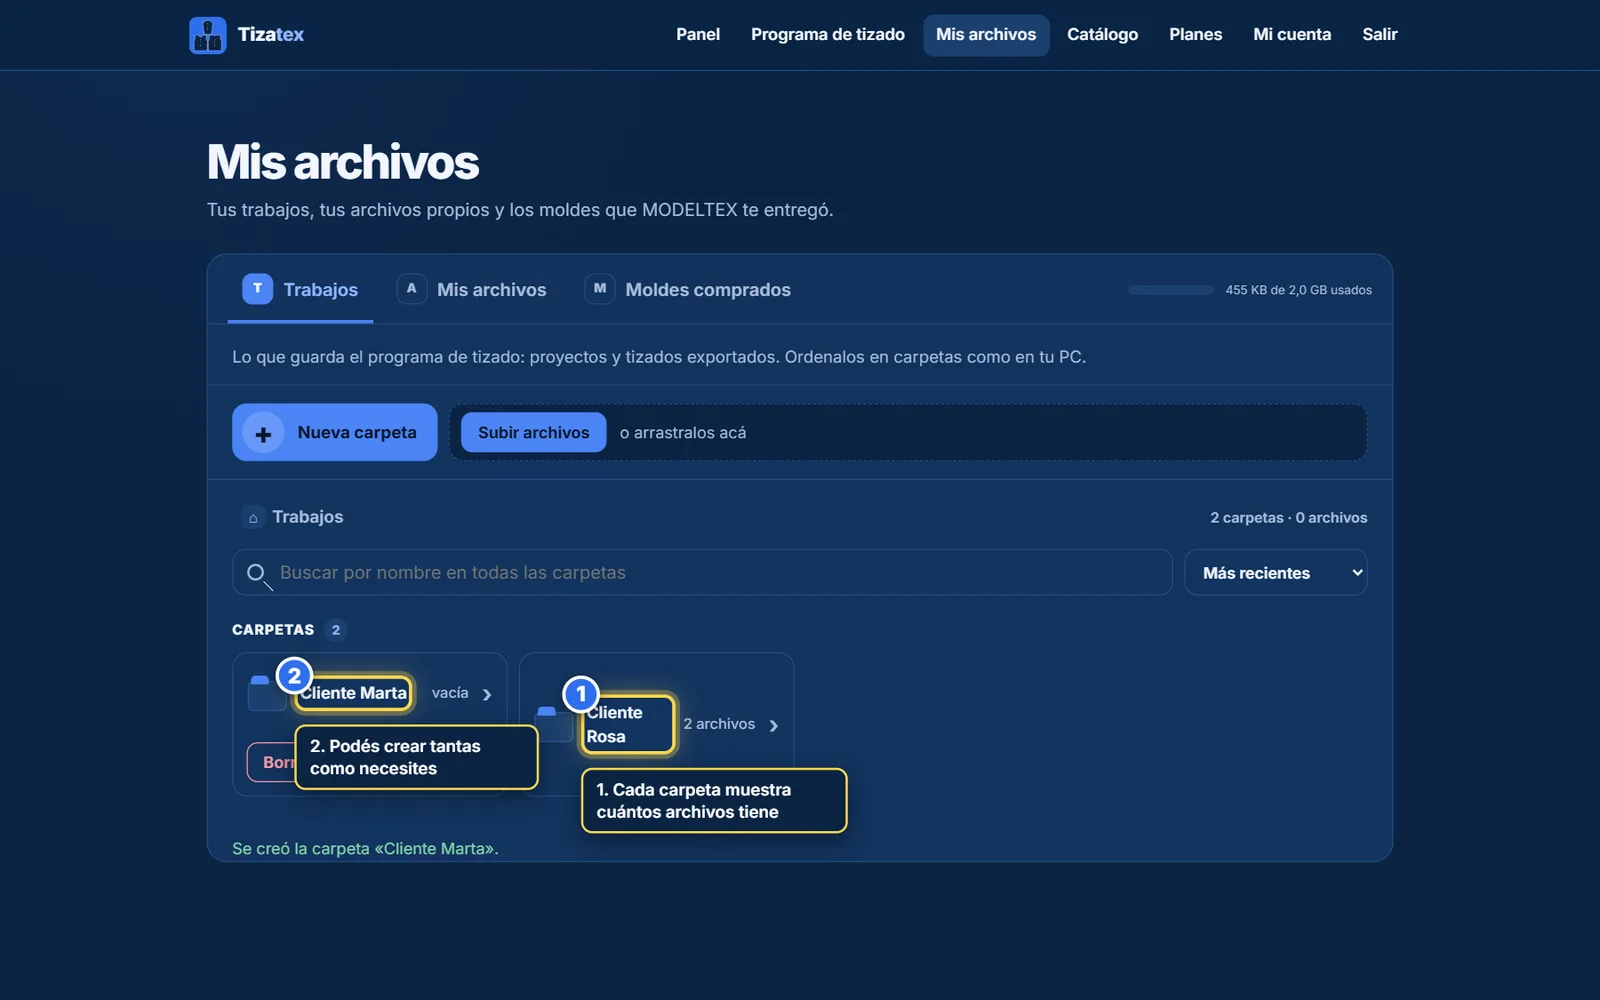The width and height of the screenshot is (1600, 1000).
Task: Open the Planes page
Action: 1195,35
